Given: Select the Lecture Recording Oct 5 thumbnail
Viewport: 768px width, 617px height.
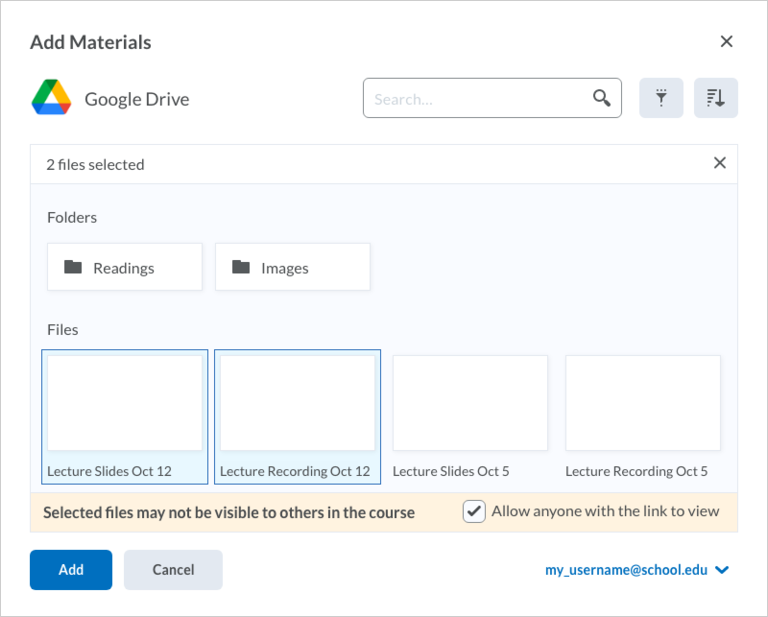Looking at the screenshot, I should [643, 403].
